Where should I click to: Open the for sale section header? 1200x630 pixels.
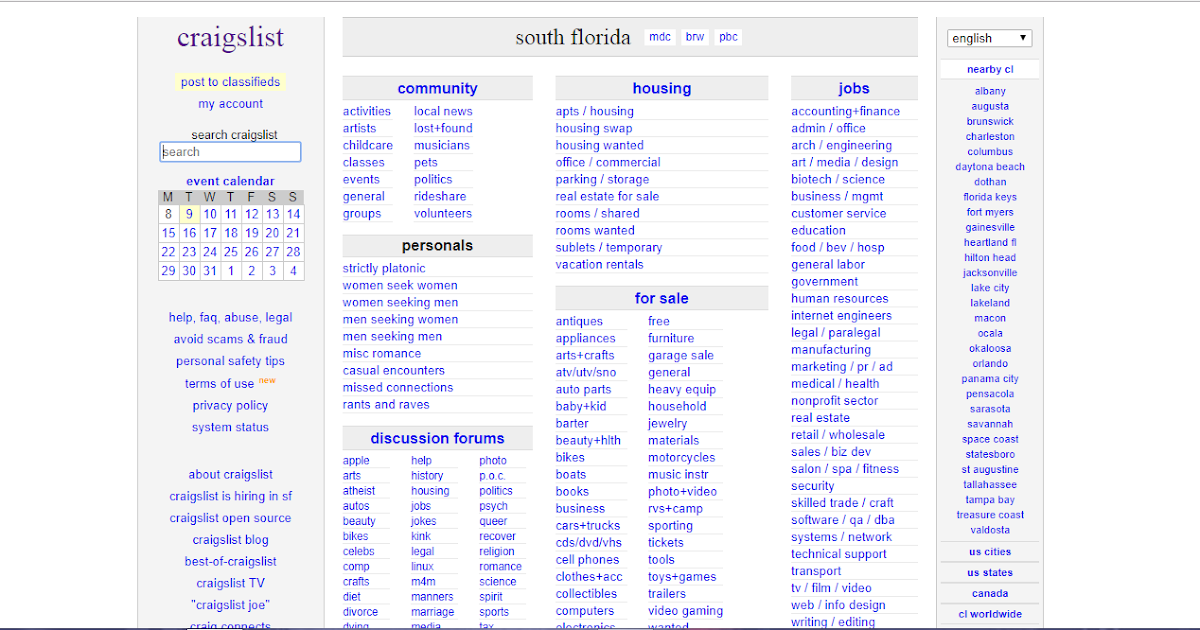click(661, 298)
